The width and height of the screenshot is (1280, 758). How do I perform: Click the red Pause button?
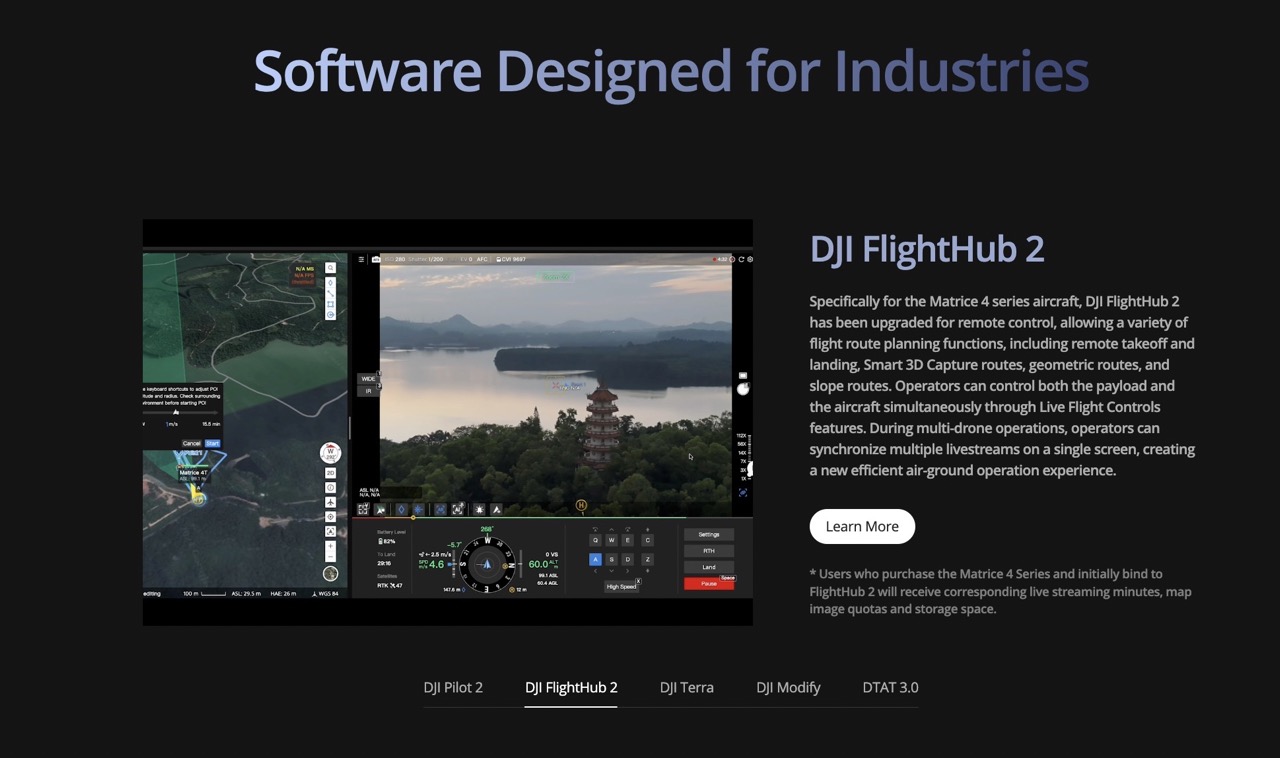tap(709, 584)
